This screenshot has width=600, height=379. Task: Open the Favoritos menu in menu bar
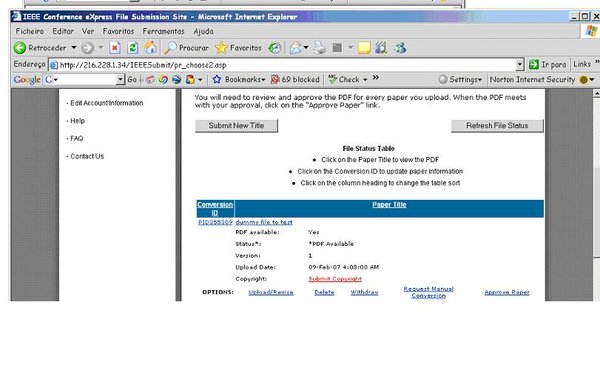[118, 31]
